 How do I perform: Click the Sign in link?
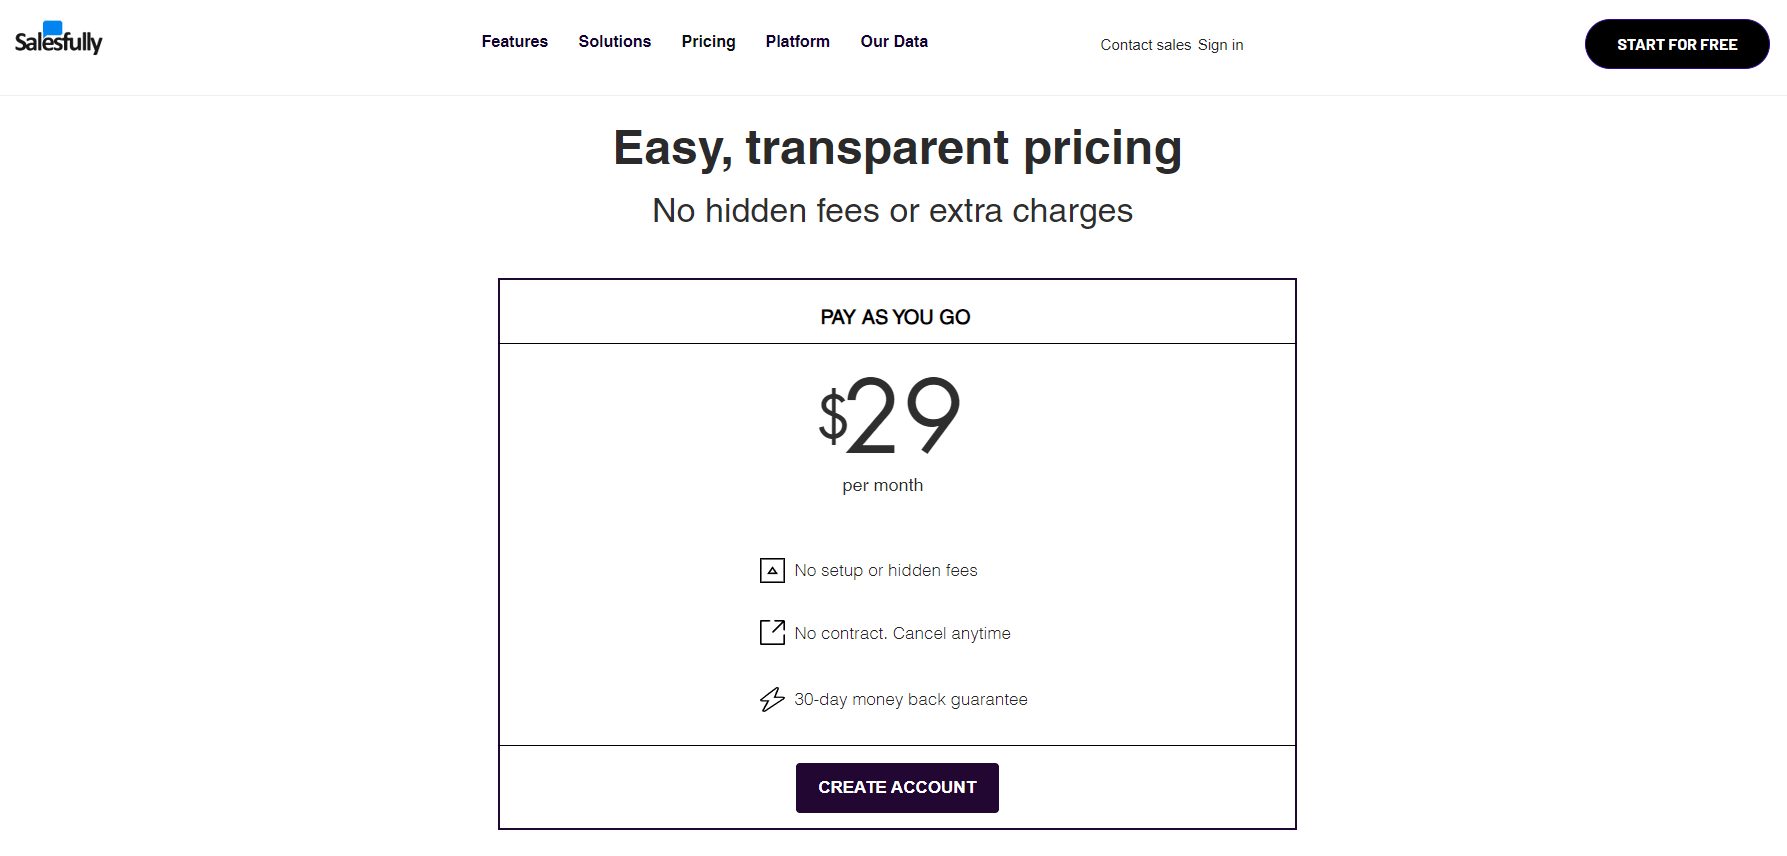(x=1220, y=44)
